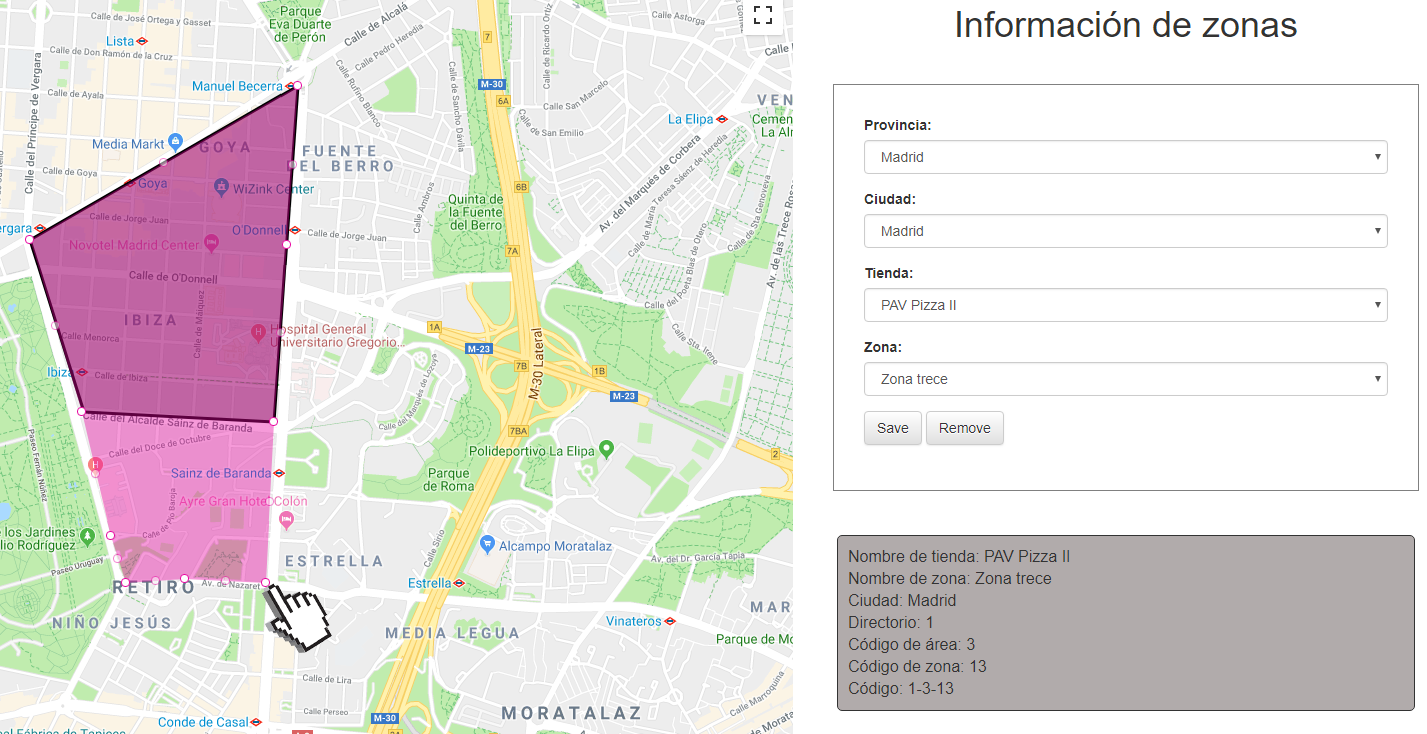Click the Estrella metro station icon

point(459,583)
